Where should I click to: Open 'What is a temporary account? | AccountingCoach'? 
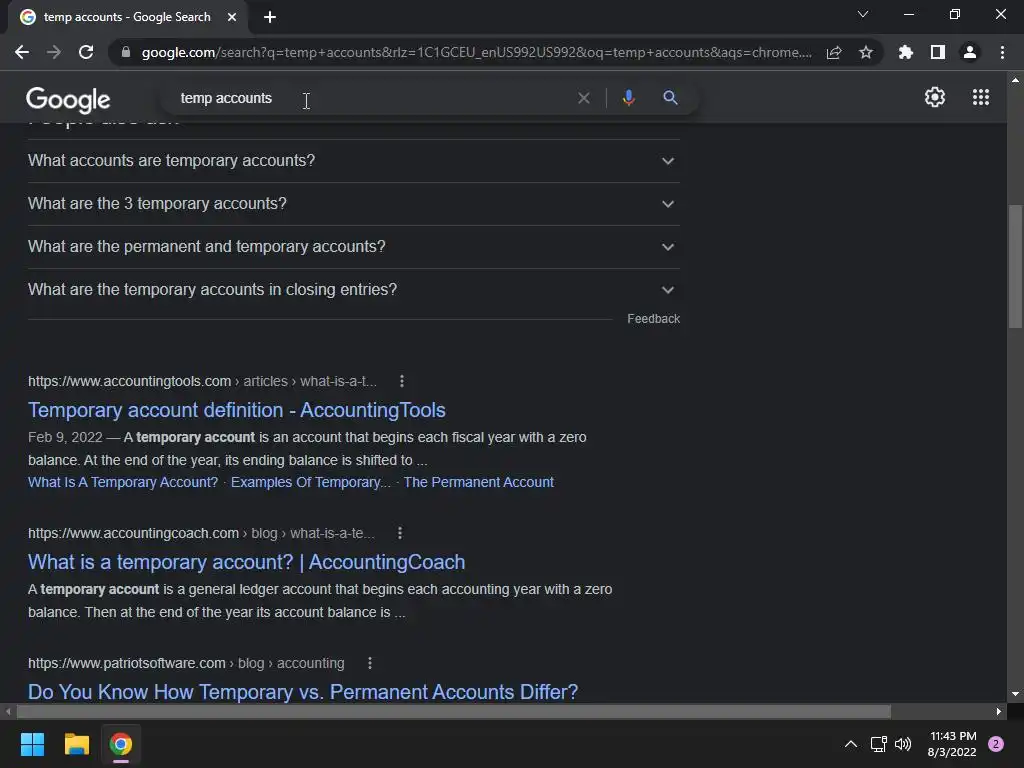coord(246,562)
